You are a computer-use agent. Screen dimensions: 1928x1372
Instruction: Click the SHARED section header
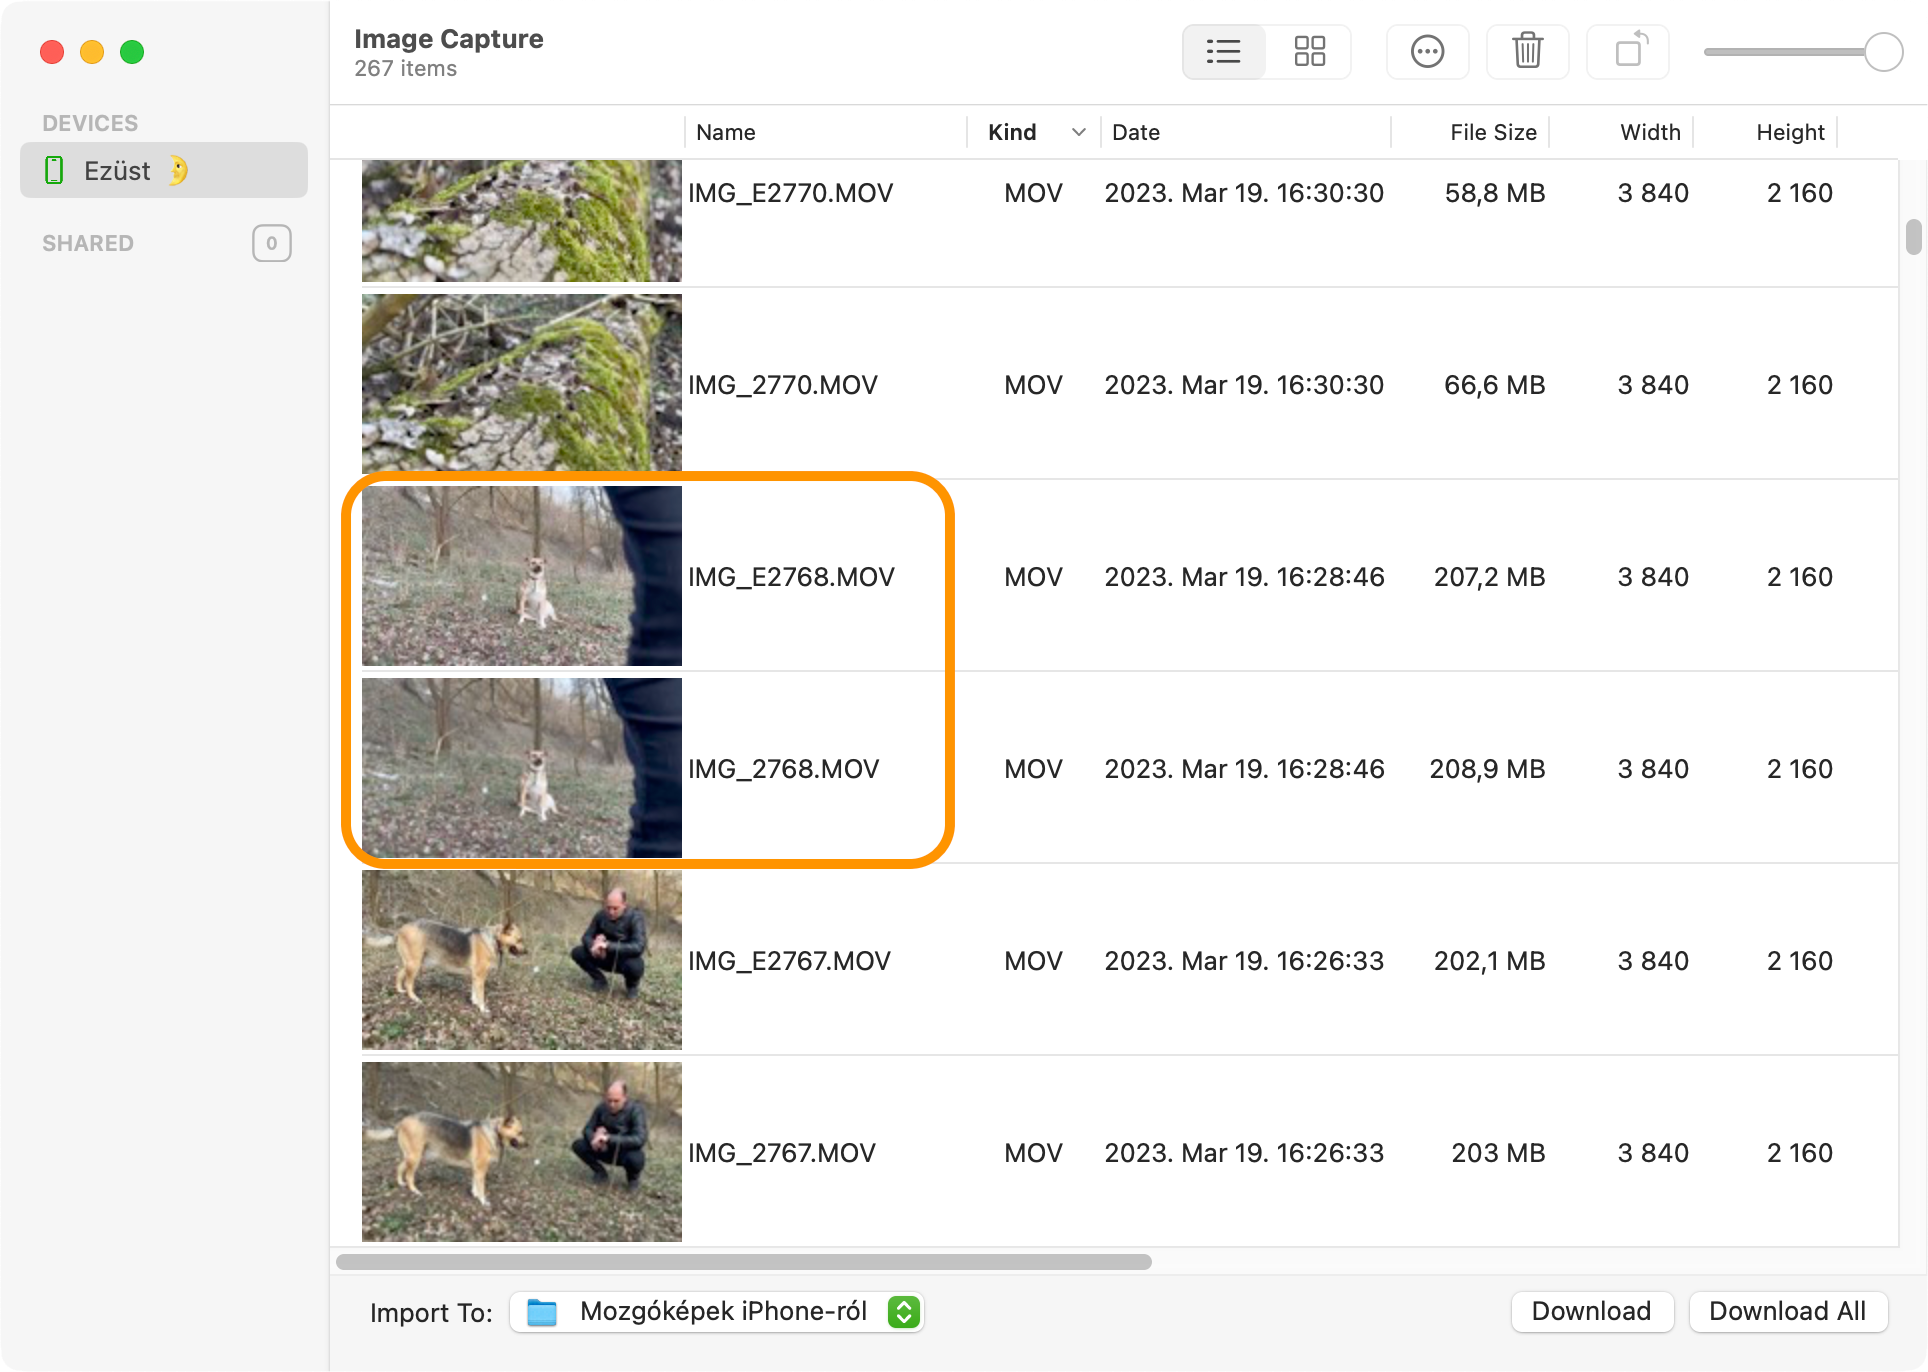coord(88,243)
